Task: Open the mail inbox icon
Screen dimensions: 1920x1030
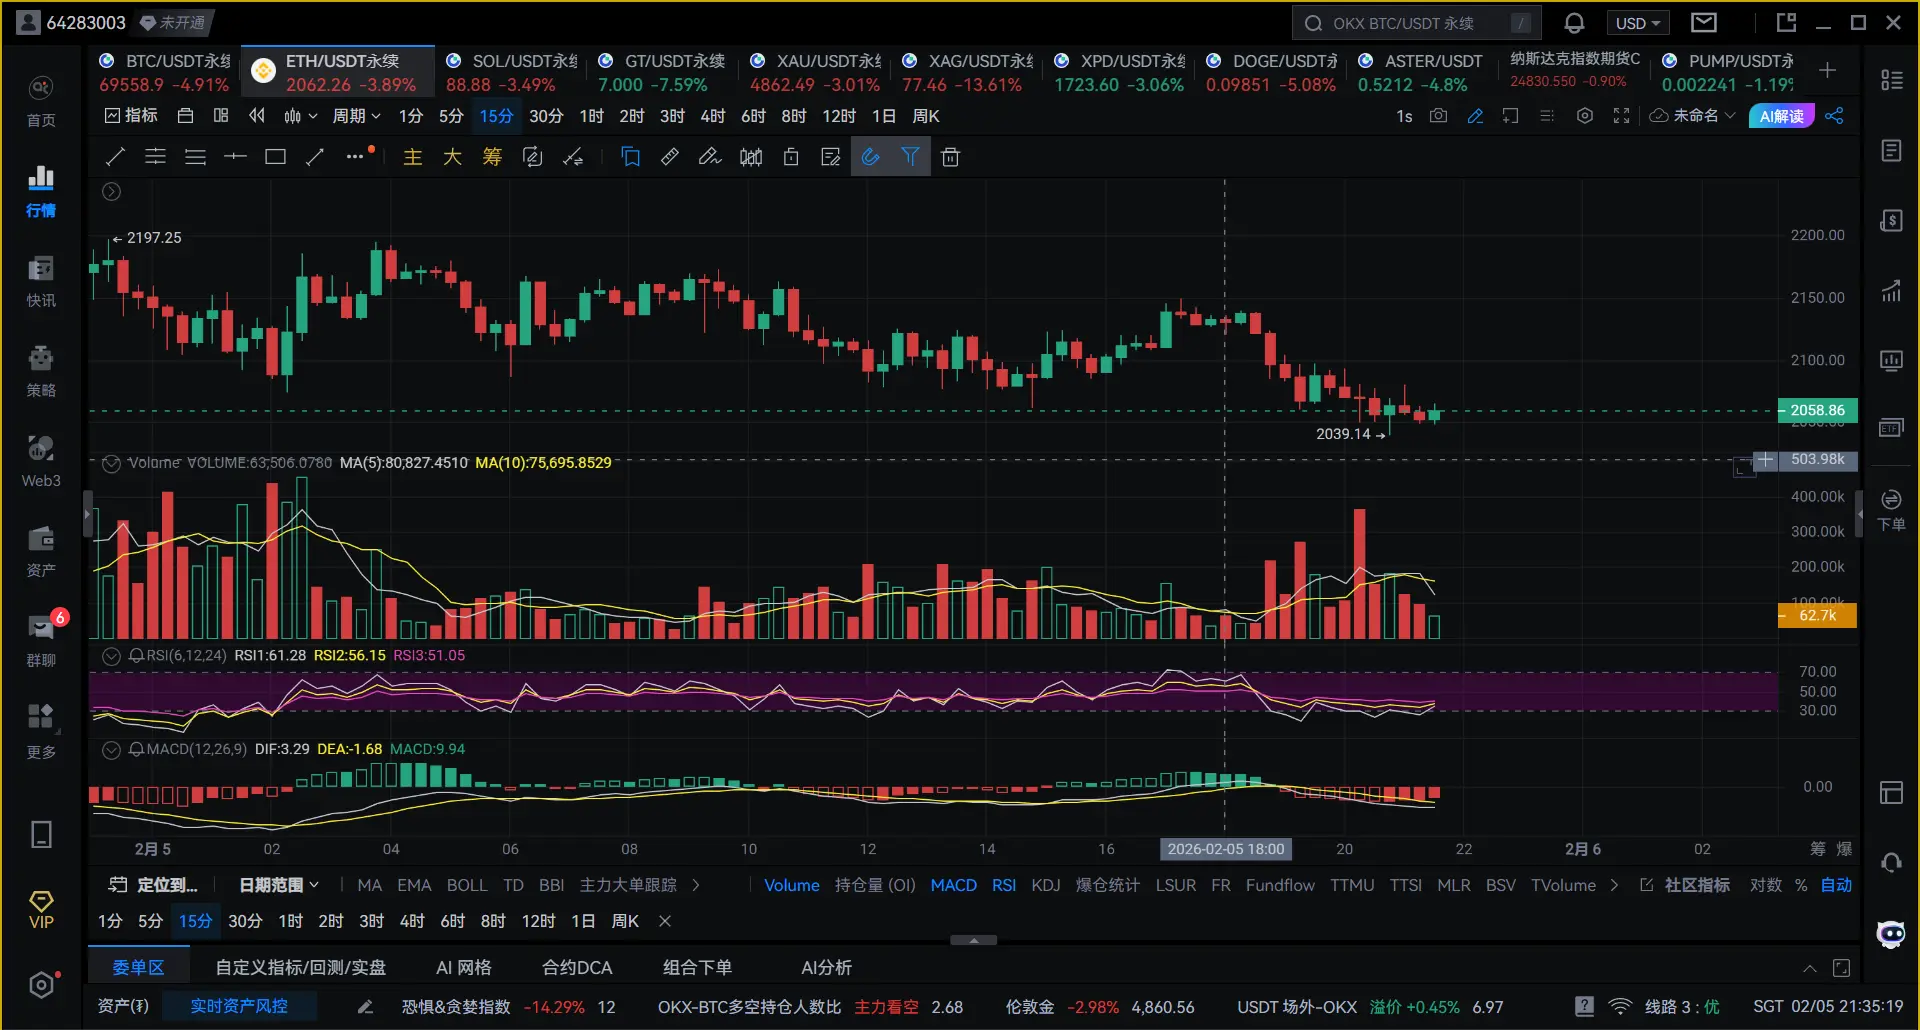Action: 1704,23
